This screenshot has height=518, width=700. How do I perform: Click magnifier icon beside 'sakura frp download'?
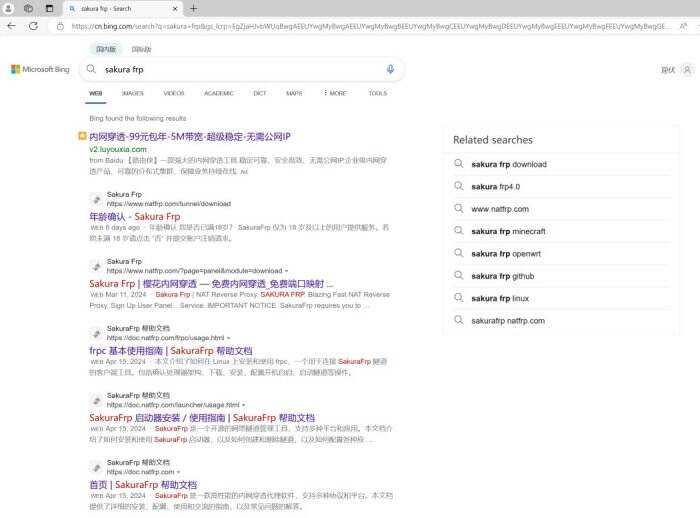point(458,163)
